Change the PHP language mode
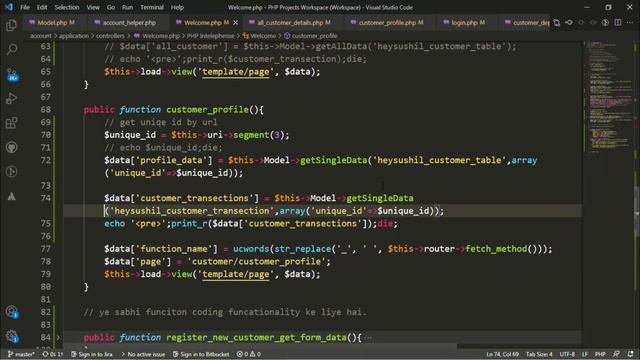The height and width of the screenshot is (360, 640). [600, 354]
